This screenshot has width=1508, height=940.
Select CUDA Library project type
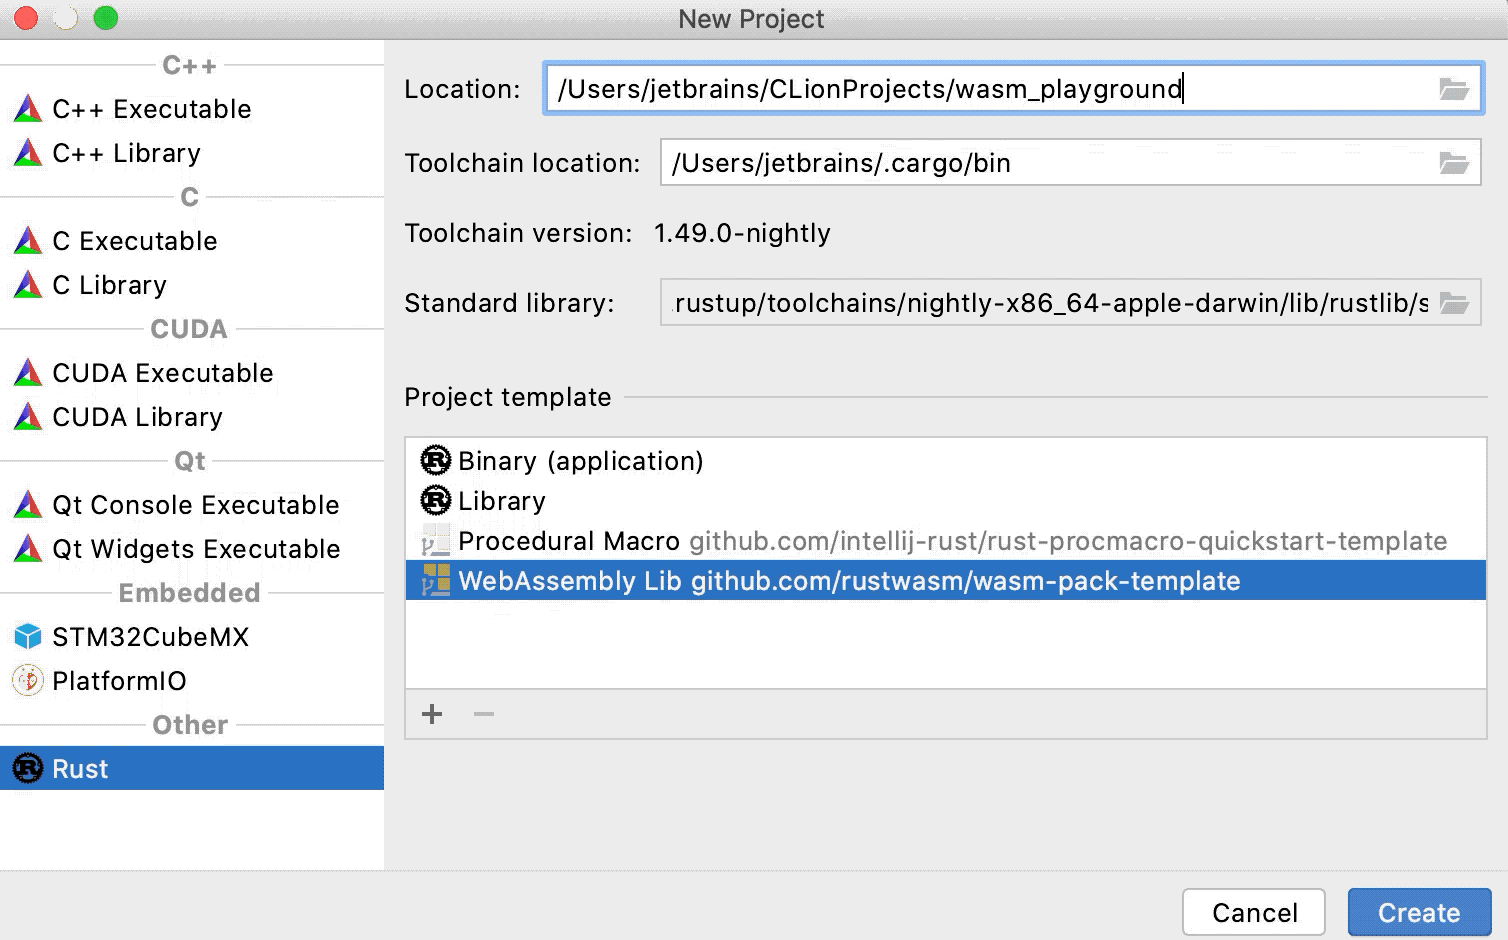(192, 417)
